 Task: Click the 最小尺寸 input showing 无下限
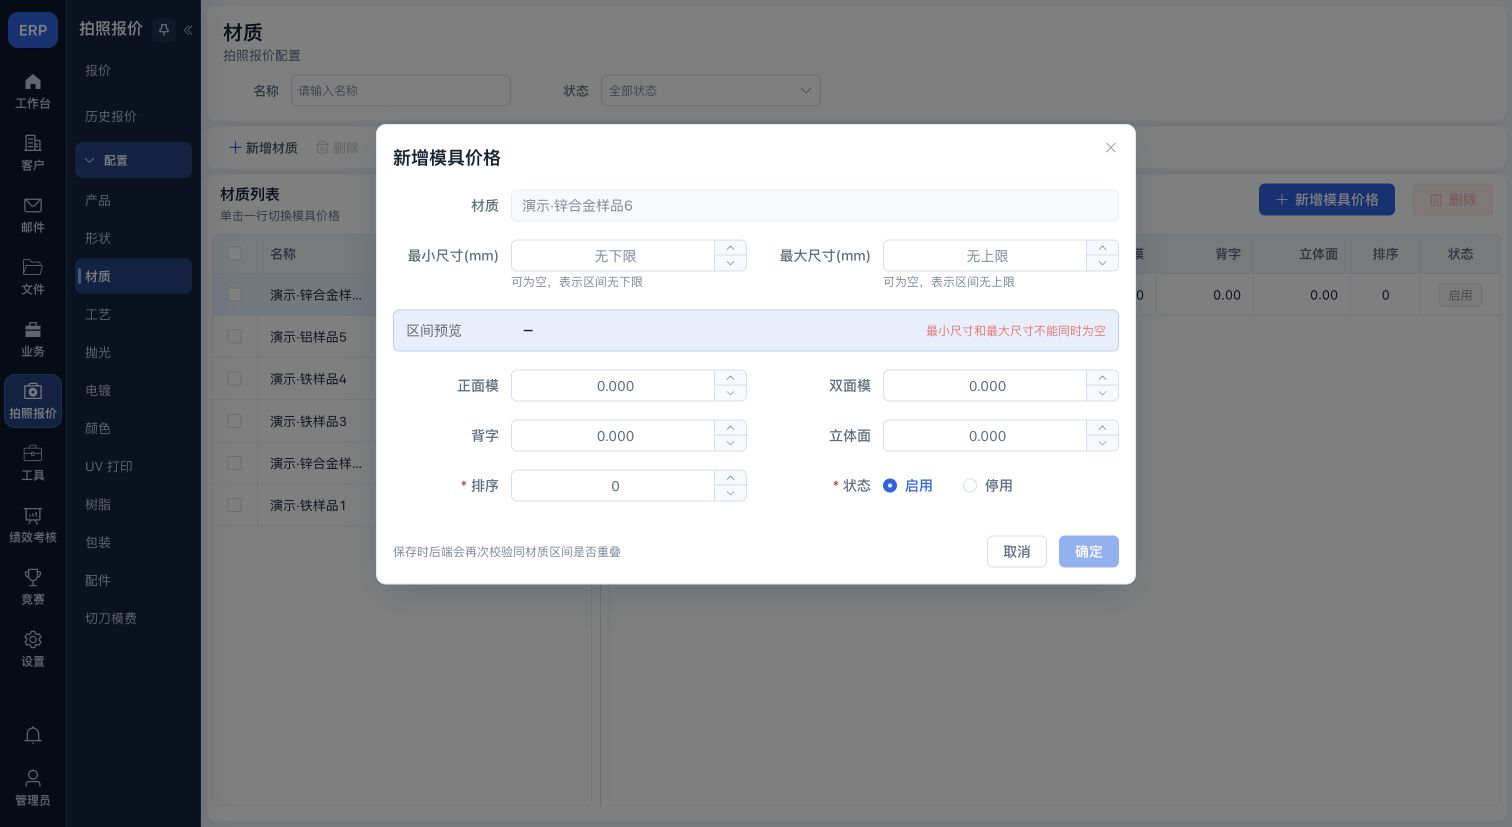(x=613, y=256)
